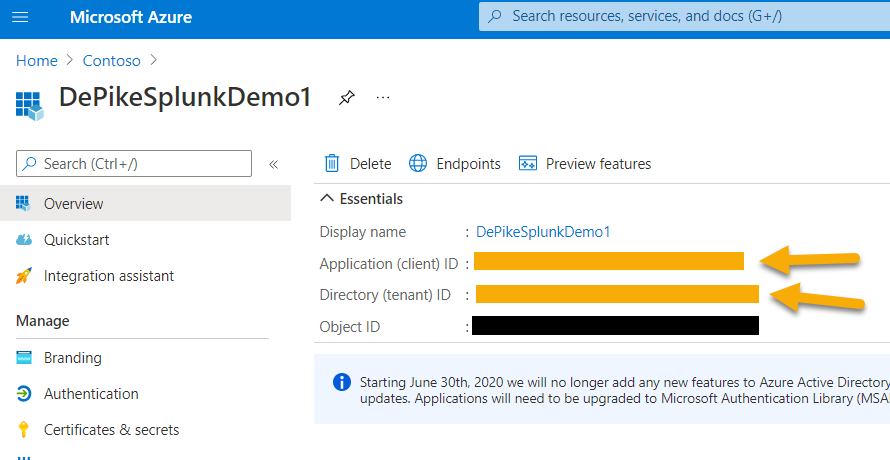Select Overview in the sidebar

point(73,204)
